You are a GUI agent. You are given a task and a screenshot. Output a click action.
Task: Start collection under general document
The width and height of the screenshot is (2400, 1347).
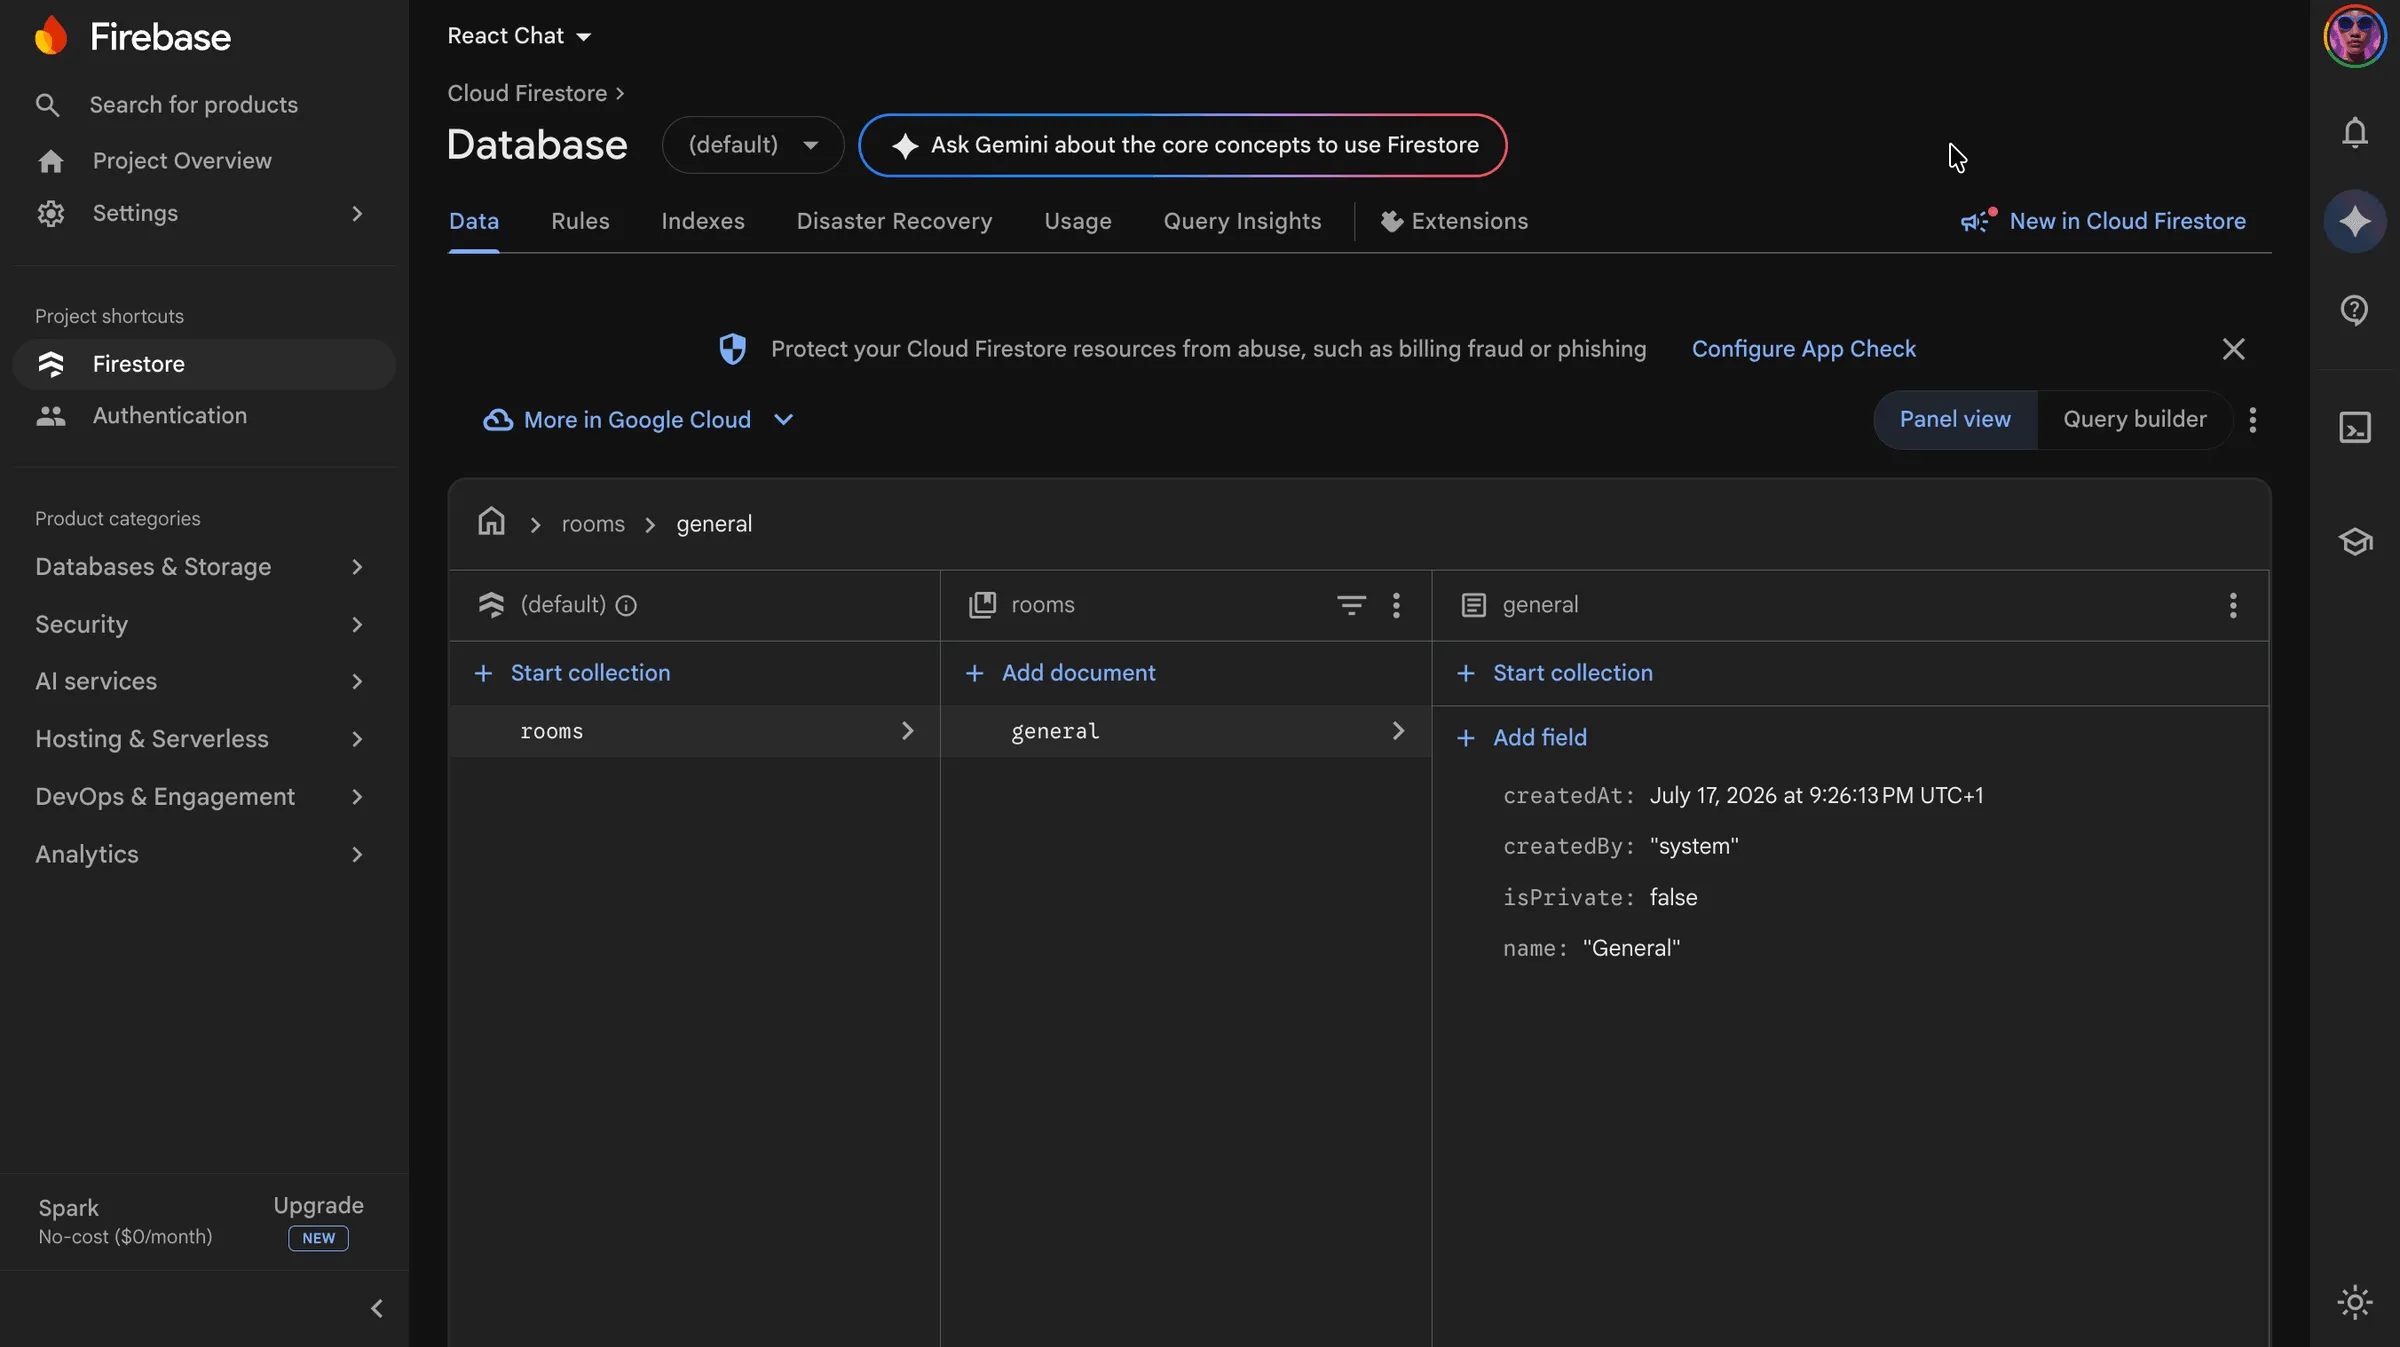coord(1555,673)
